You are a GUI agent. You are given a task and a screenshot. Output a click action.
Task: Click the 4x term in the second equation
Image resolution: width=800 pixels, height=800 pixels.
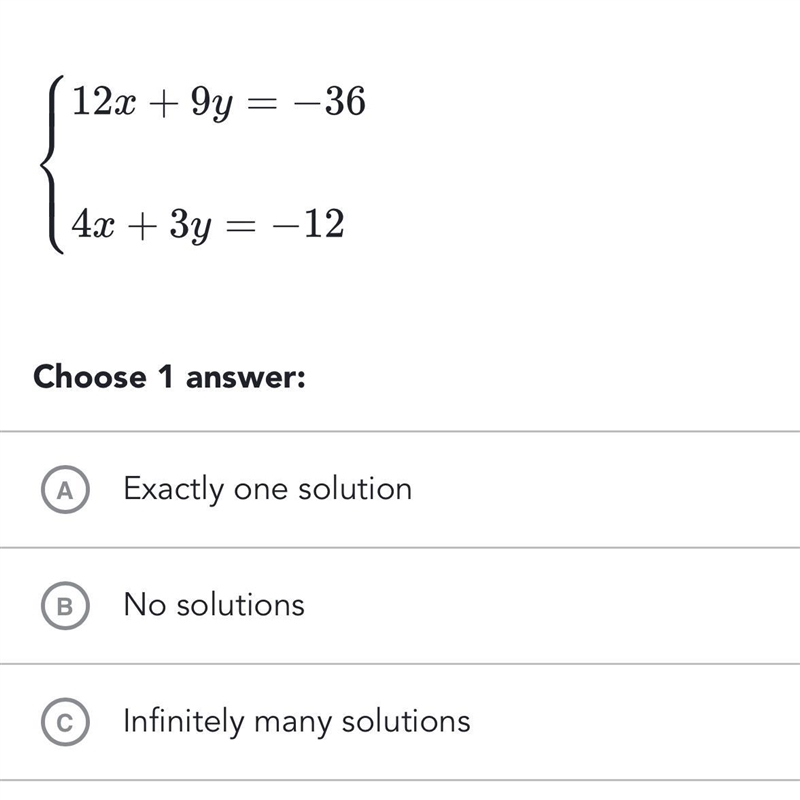93,223
